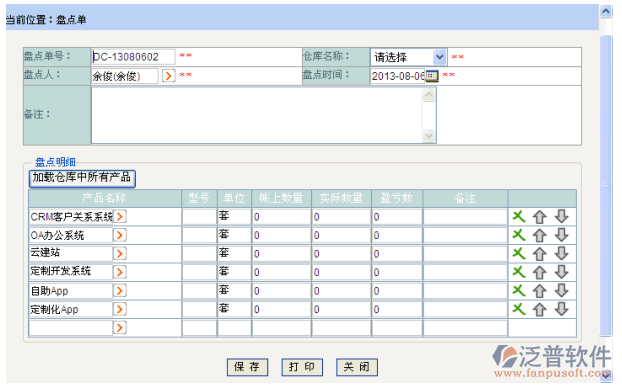This screenshot has width=622, height=389.
Task: Move 定制化App row down
Action: pos(561,309)
